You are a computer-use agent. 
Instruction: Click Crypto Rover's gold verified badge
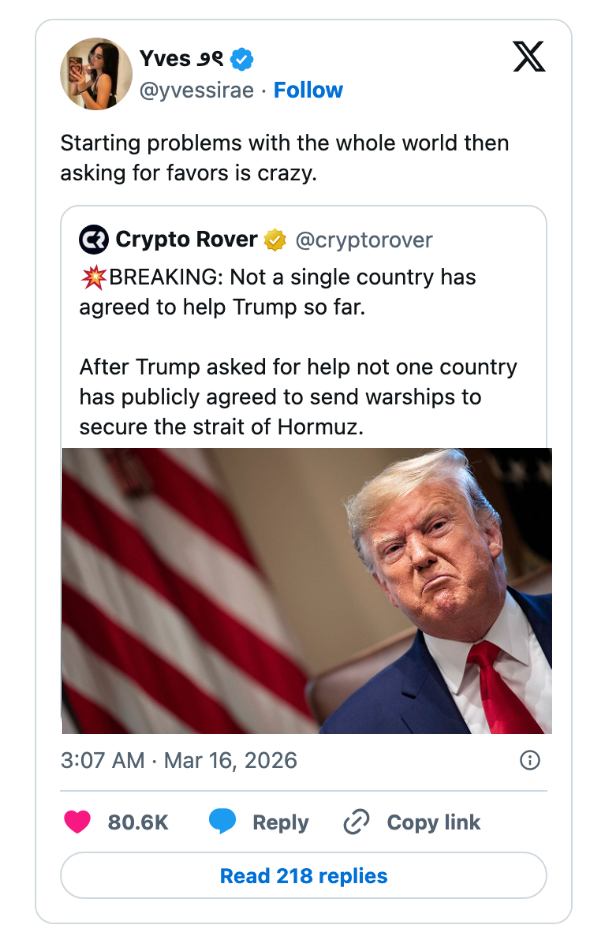coord(275,240)
